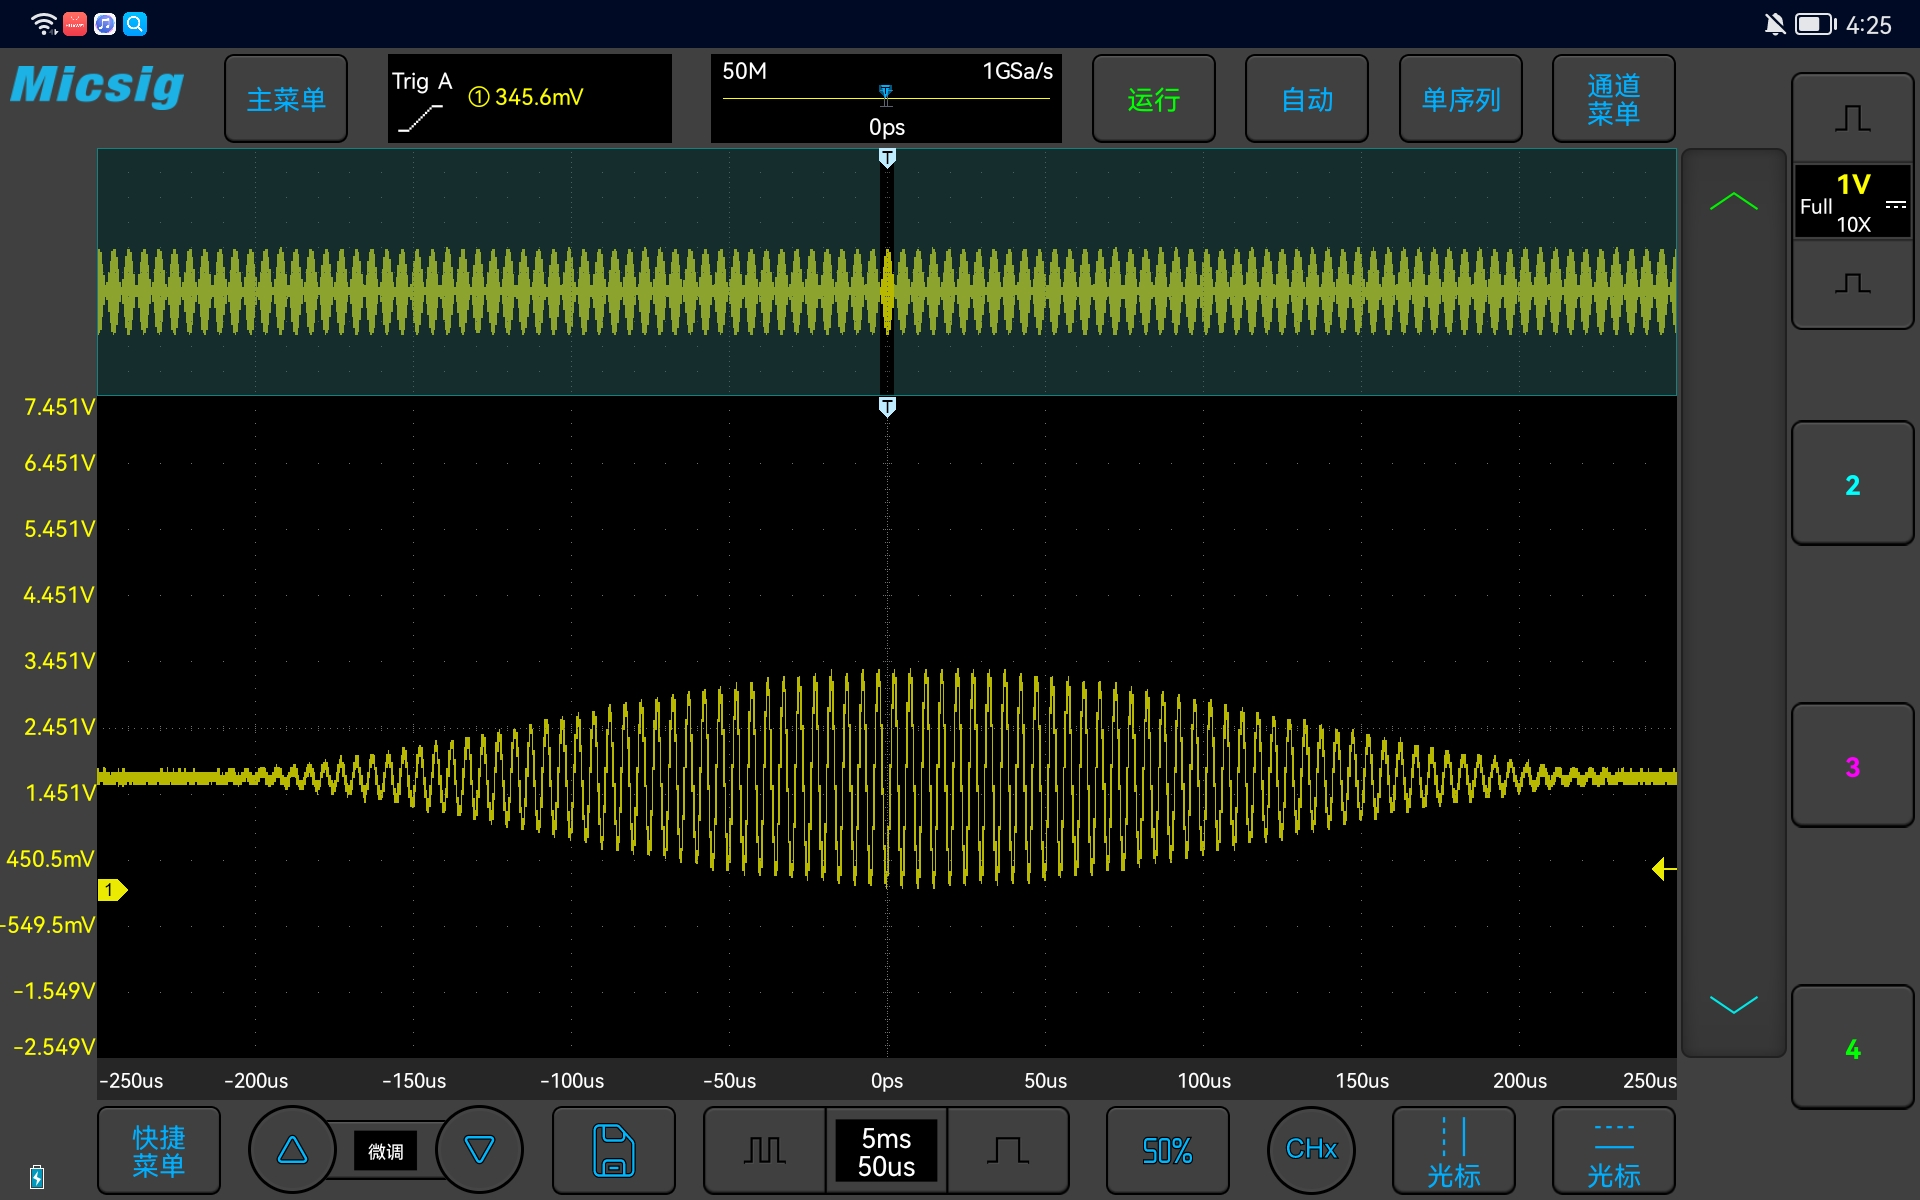Open the channel menu (通道菜单)
The image size is (1920, 1200).
(x=1613, y=99)
